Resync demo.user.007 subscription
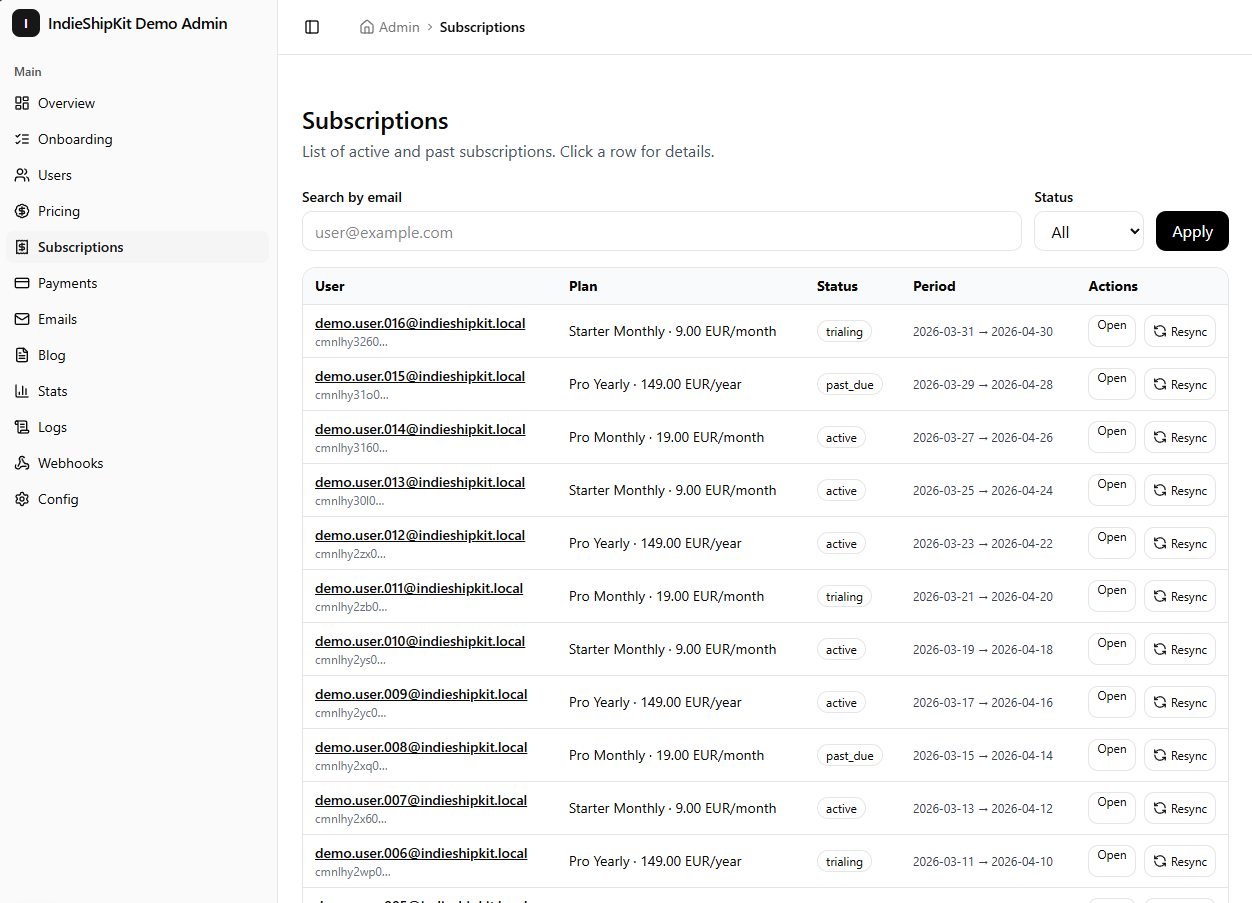This screenshot has width=1252, height=903. click(1180, 808)
